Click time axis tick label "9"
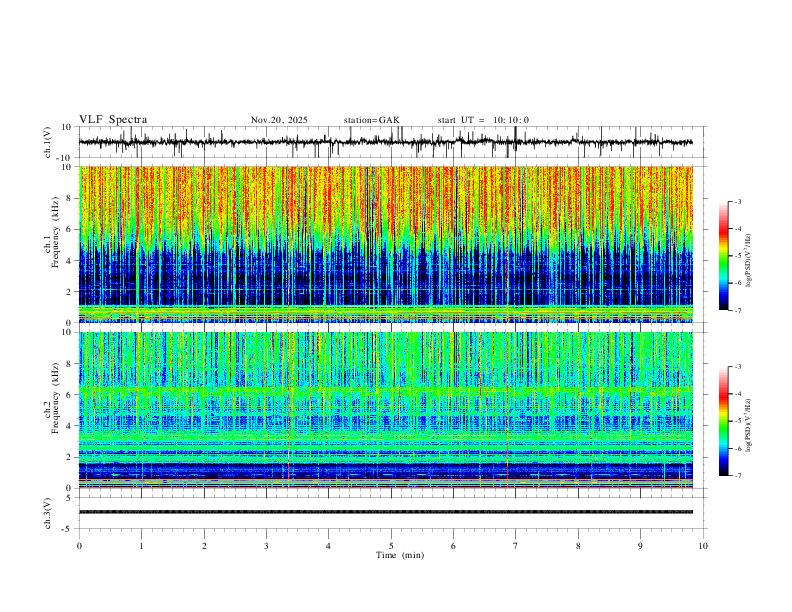Screen dimensions: 792x612 coord(640,546)
